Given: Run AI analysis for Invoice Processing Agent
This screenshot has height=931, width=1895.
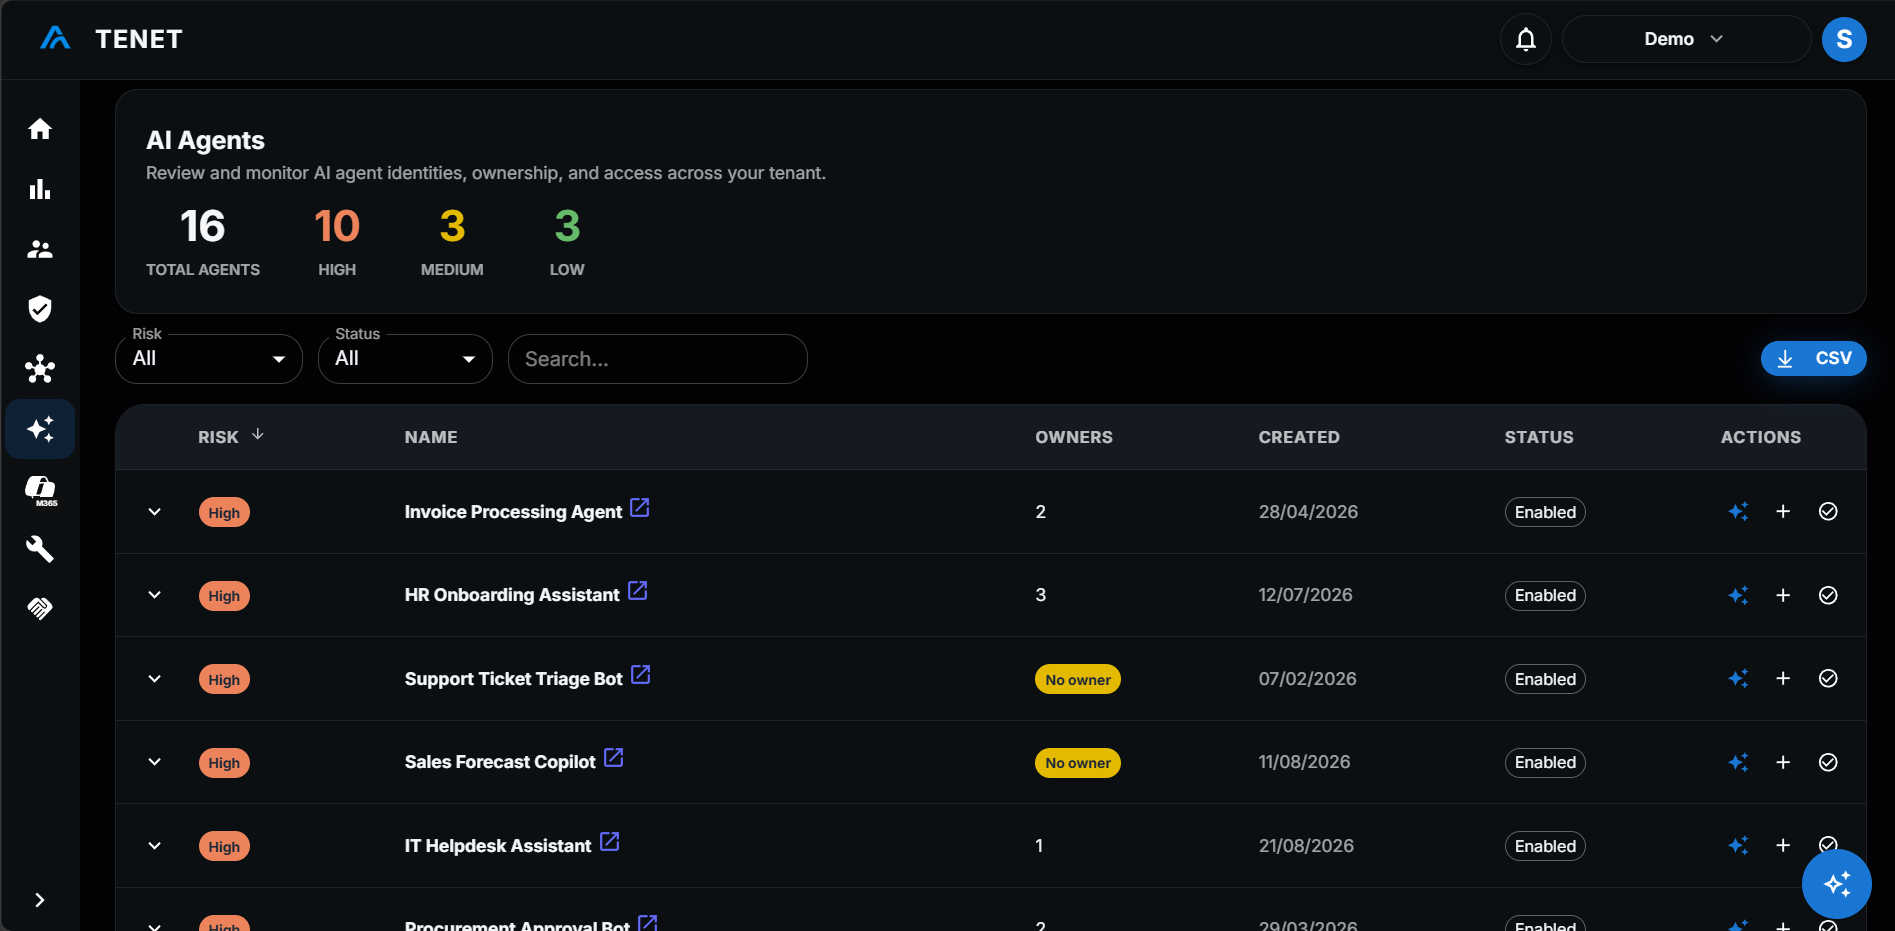Looking at the screenshot, I should pyautogui.click(x=1738, y=512).
